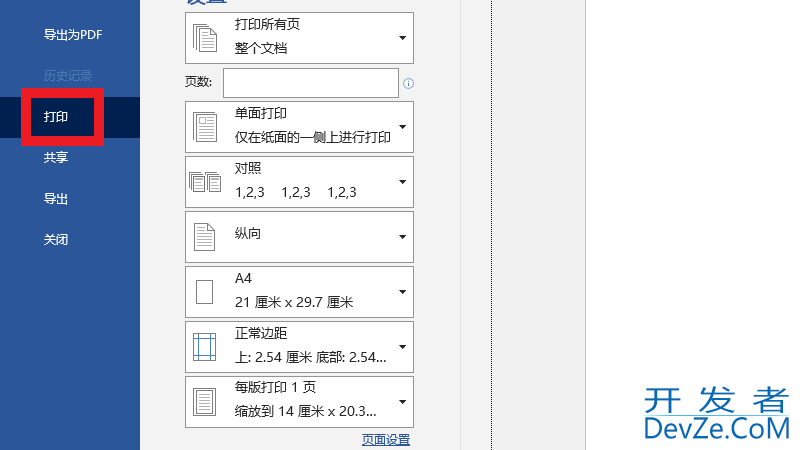The height and width of the screenshot is (450, 800).
Task: Expand the 正常边距 margins dropdown arrow
Action: pyautogui.click(x=403, y=347)
